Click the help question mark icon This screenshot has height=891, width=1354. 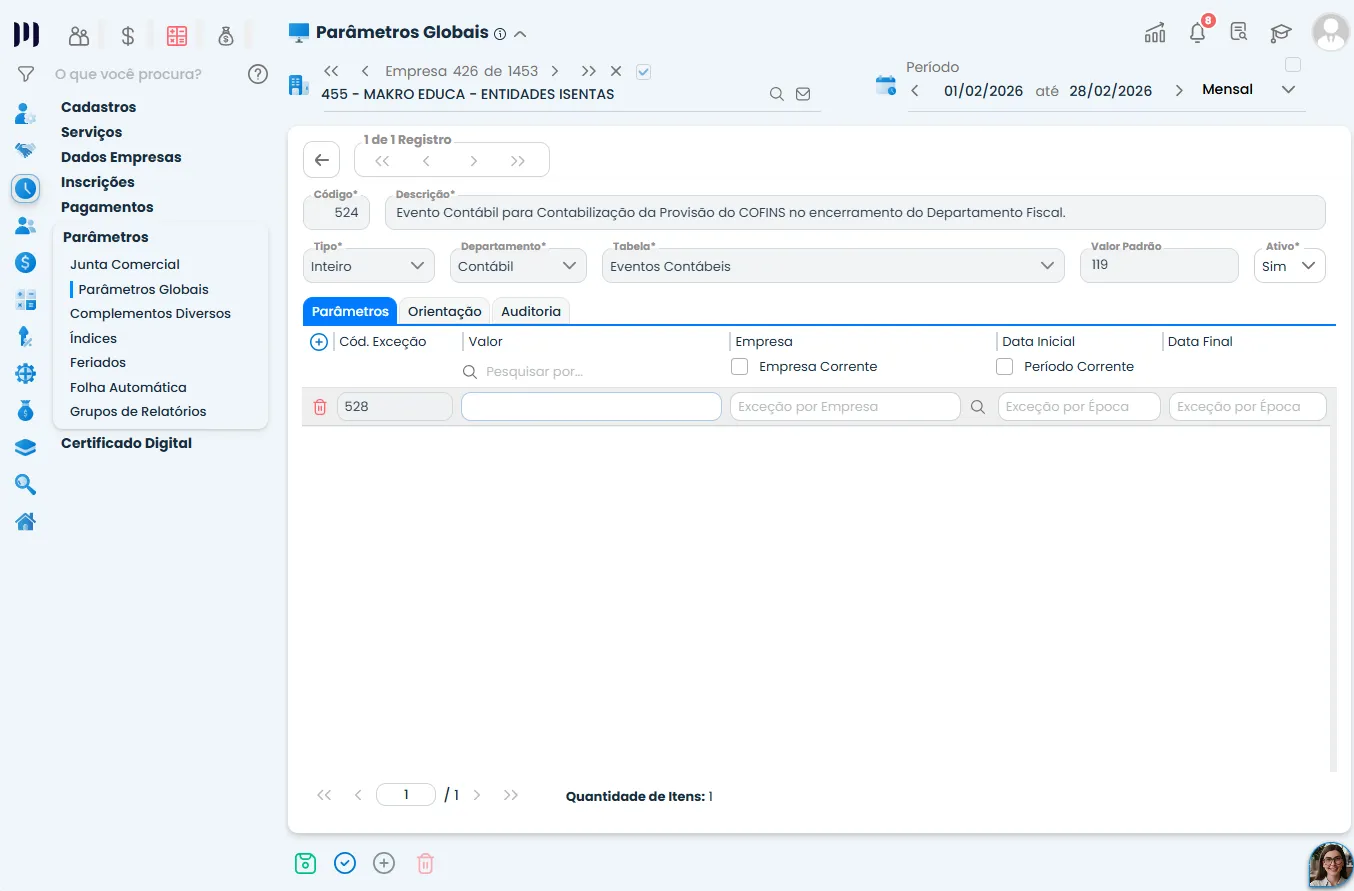(x=258, y=74)
